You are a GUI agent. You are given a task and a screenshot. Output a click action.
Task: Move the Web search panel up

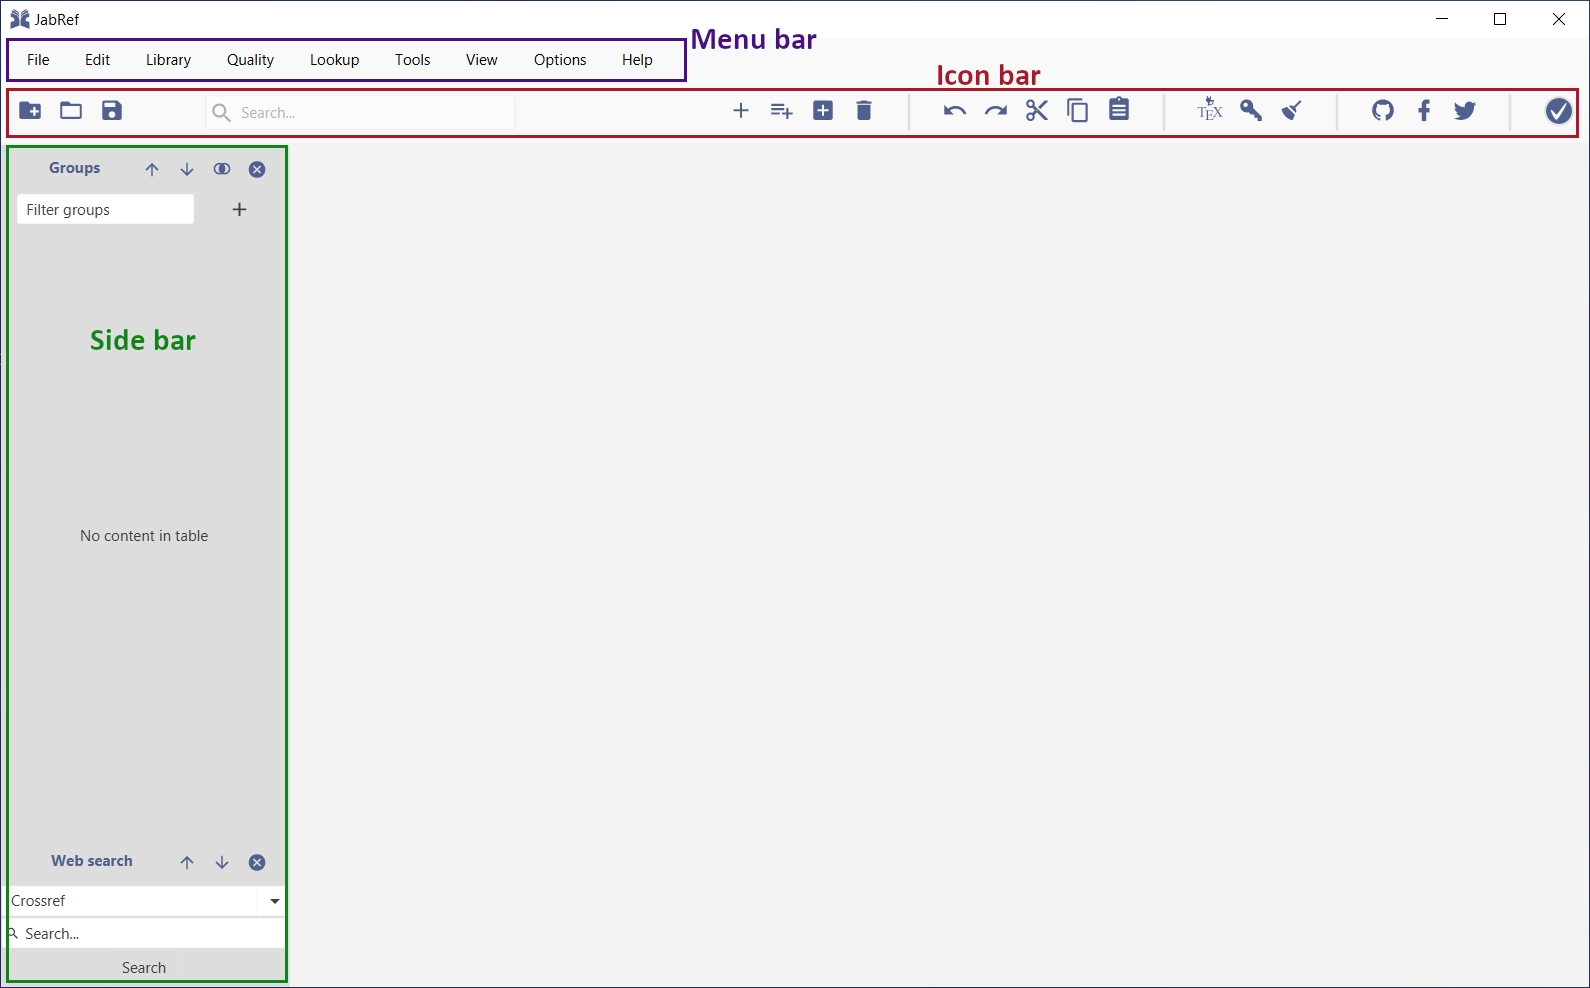pos(187,863)
